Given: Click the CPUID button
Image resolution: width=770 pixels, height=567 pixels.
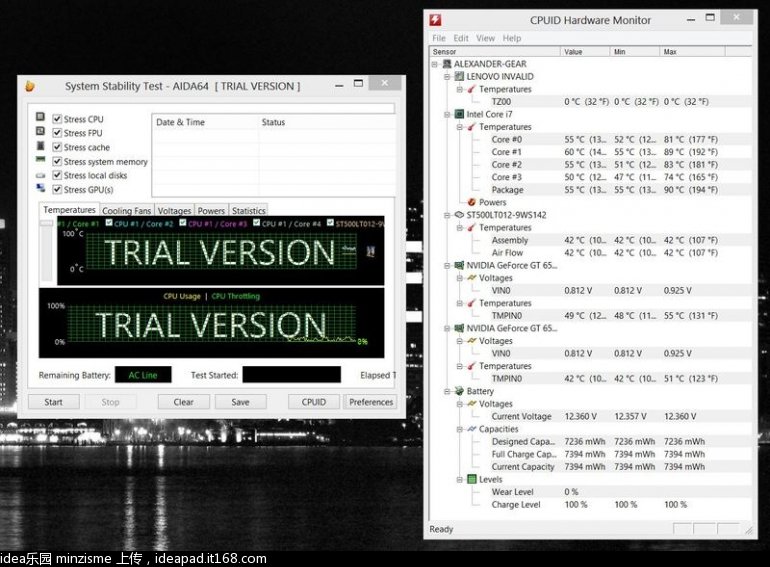Looking at the screenshot, I should pyautogui.click(x=314, y=402).
